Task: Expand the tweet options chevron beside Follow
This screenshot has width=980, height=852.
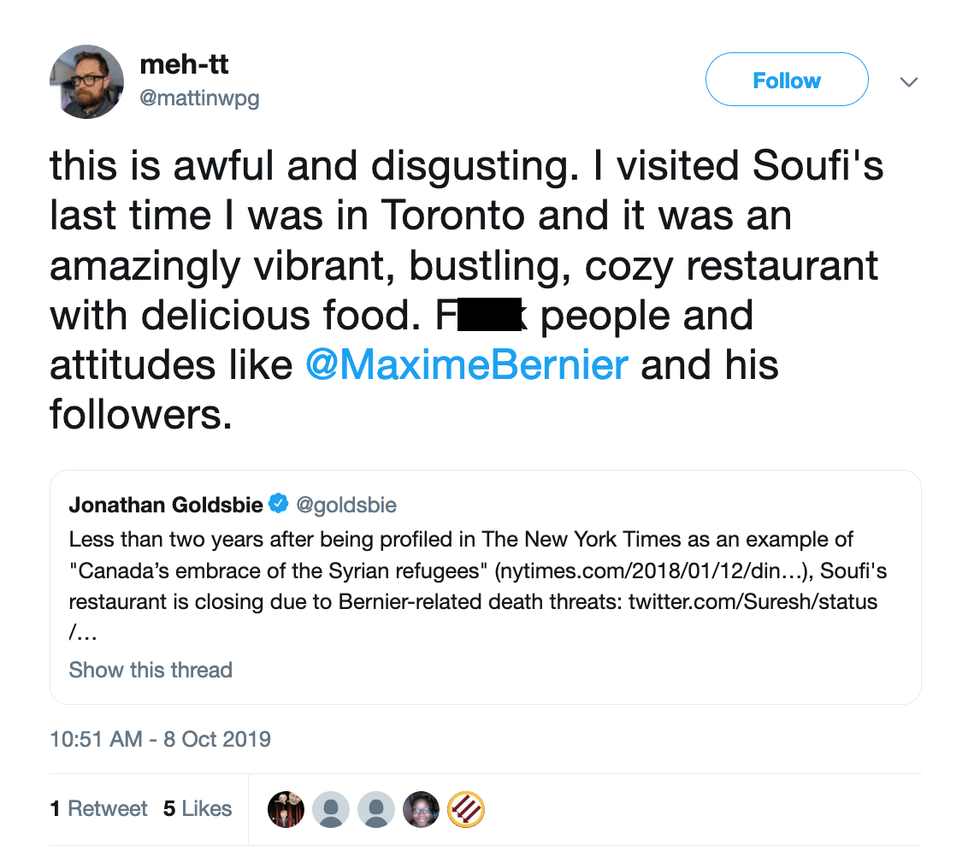Action: (908, 82)
